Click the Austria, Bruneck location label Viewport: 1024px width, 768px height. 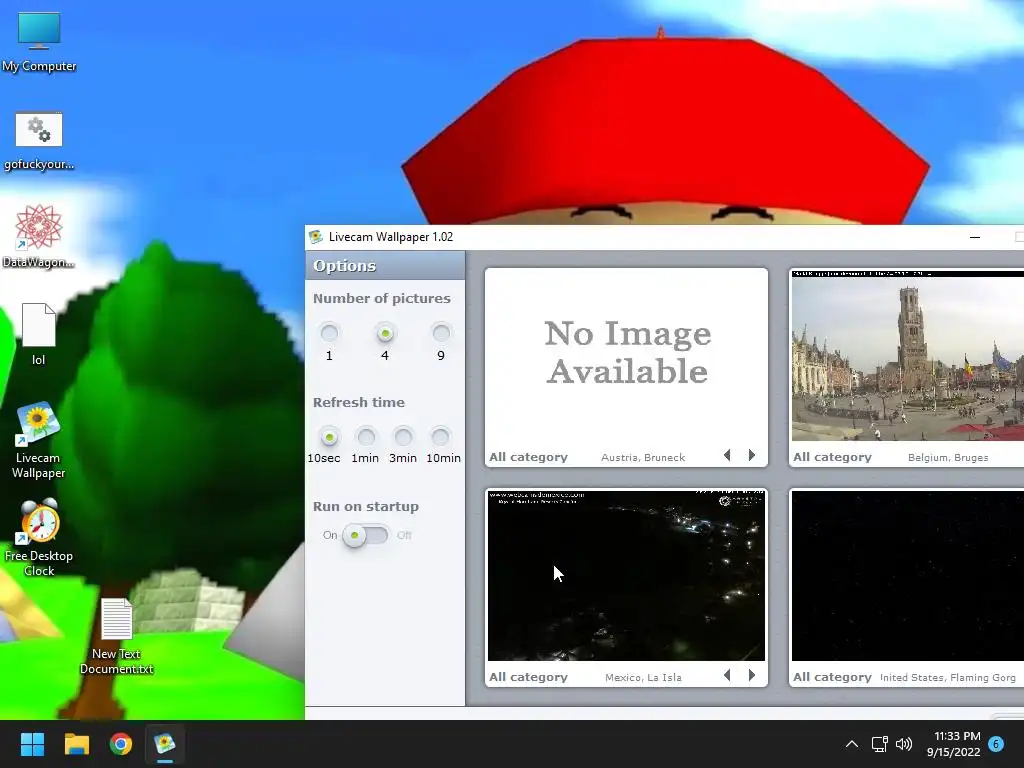[x=643, y=458]
